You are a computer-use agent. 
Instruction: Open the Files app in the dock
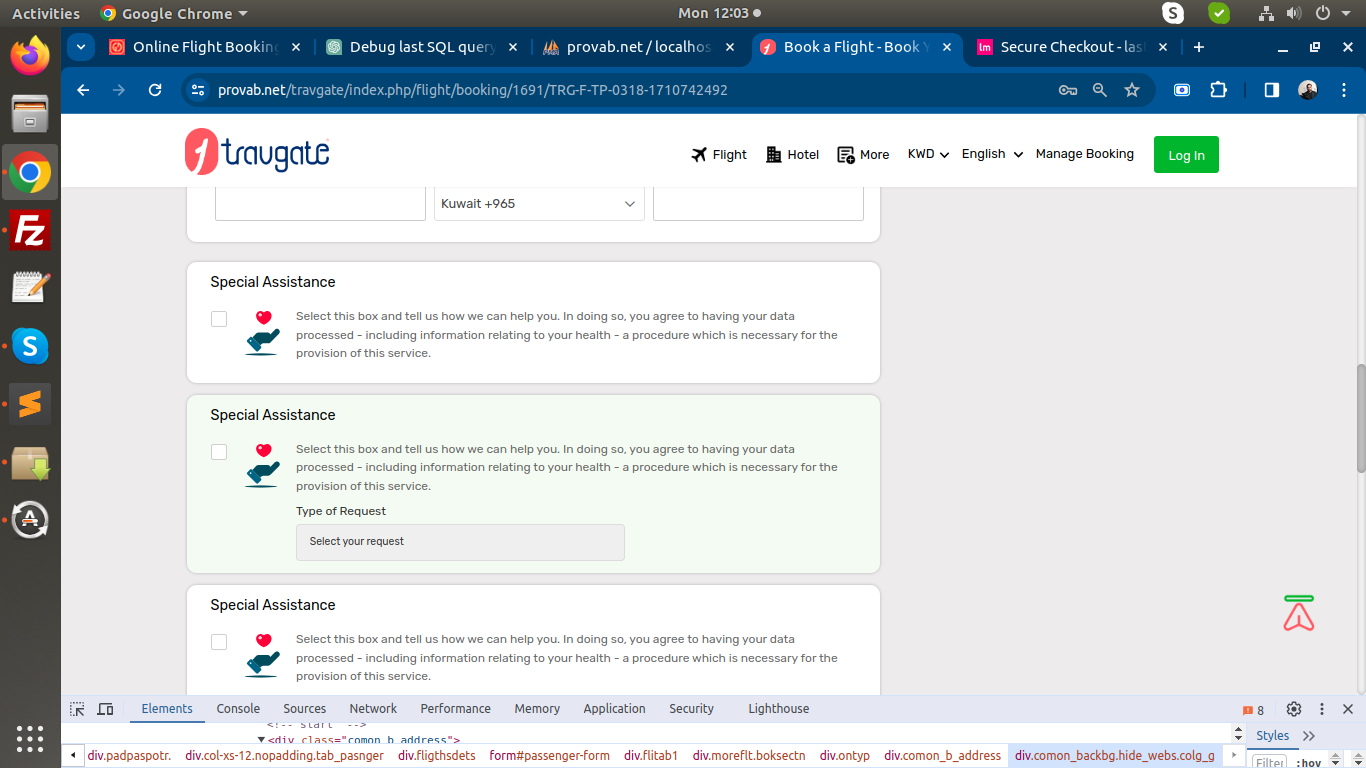pos(30,114)
